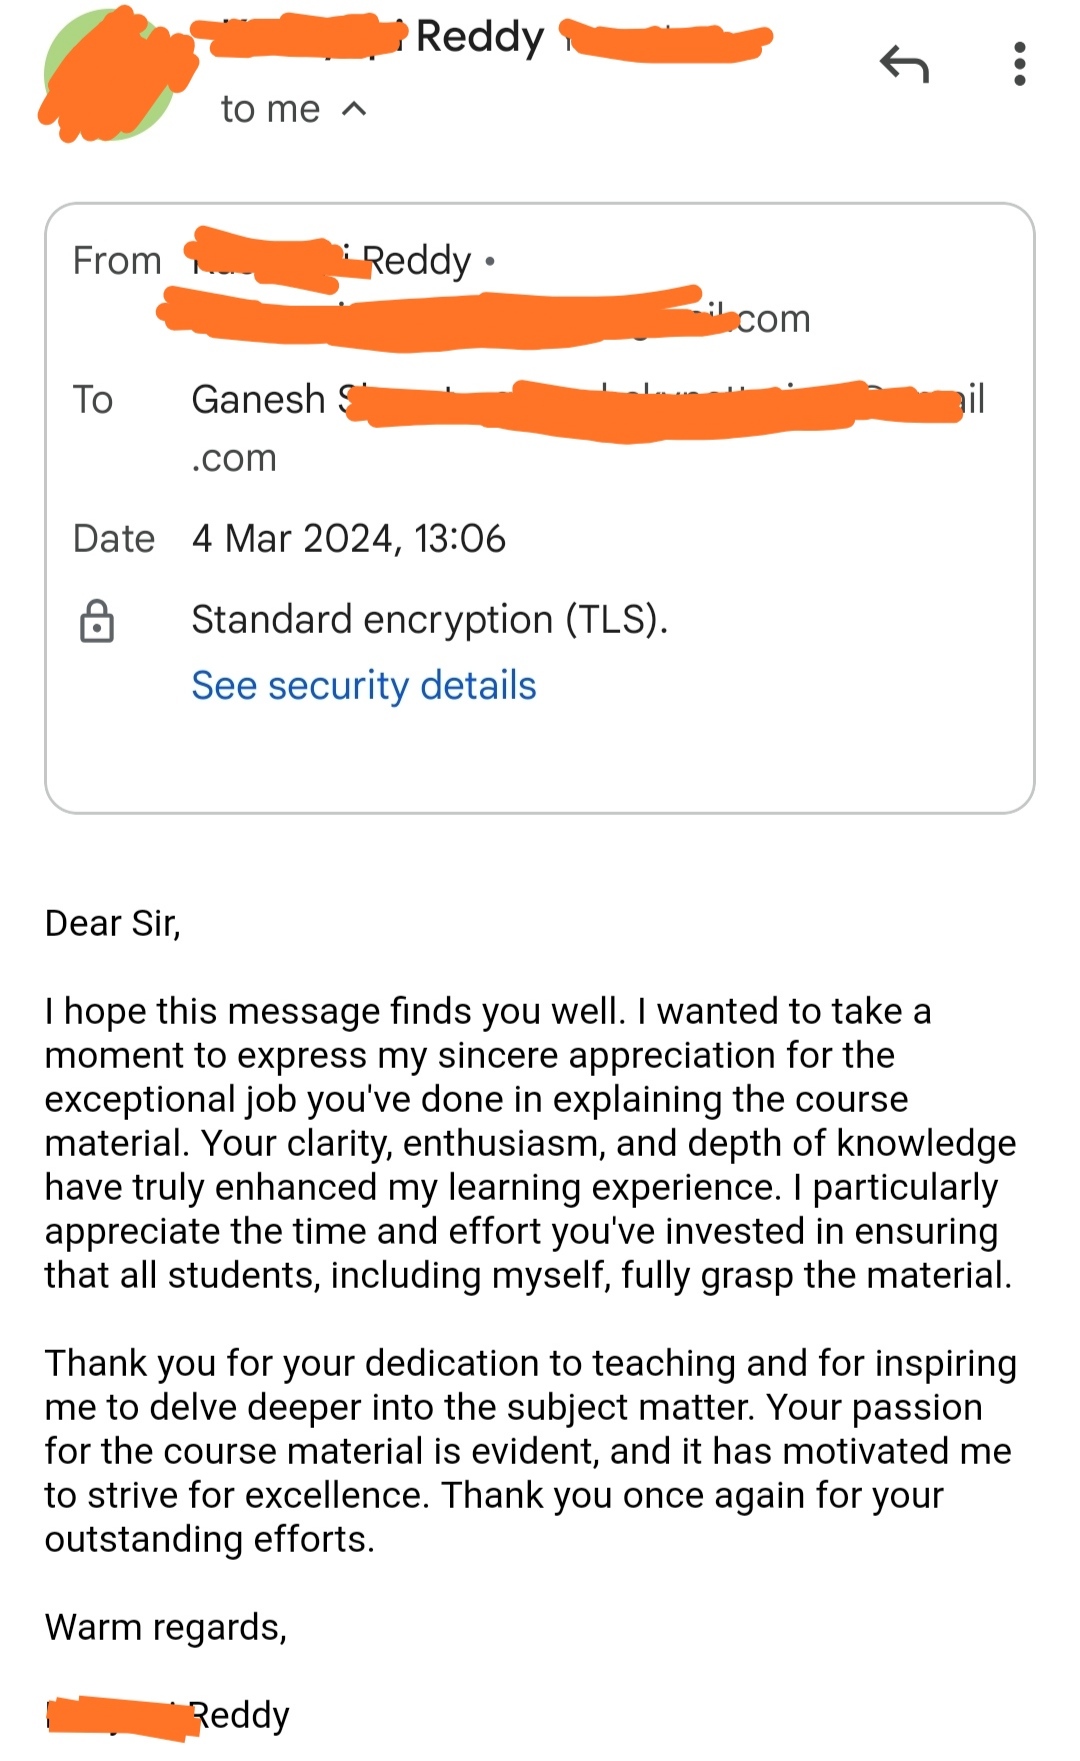This screenshot has height=1761, width=1080.
Task: Click the "Dear Sir," greeting line
Action: pos(113,923)
